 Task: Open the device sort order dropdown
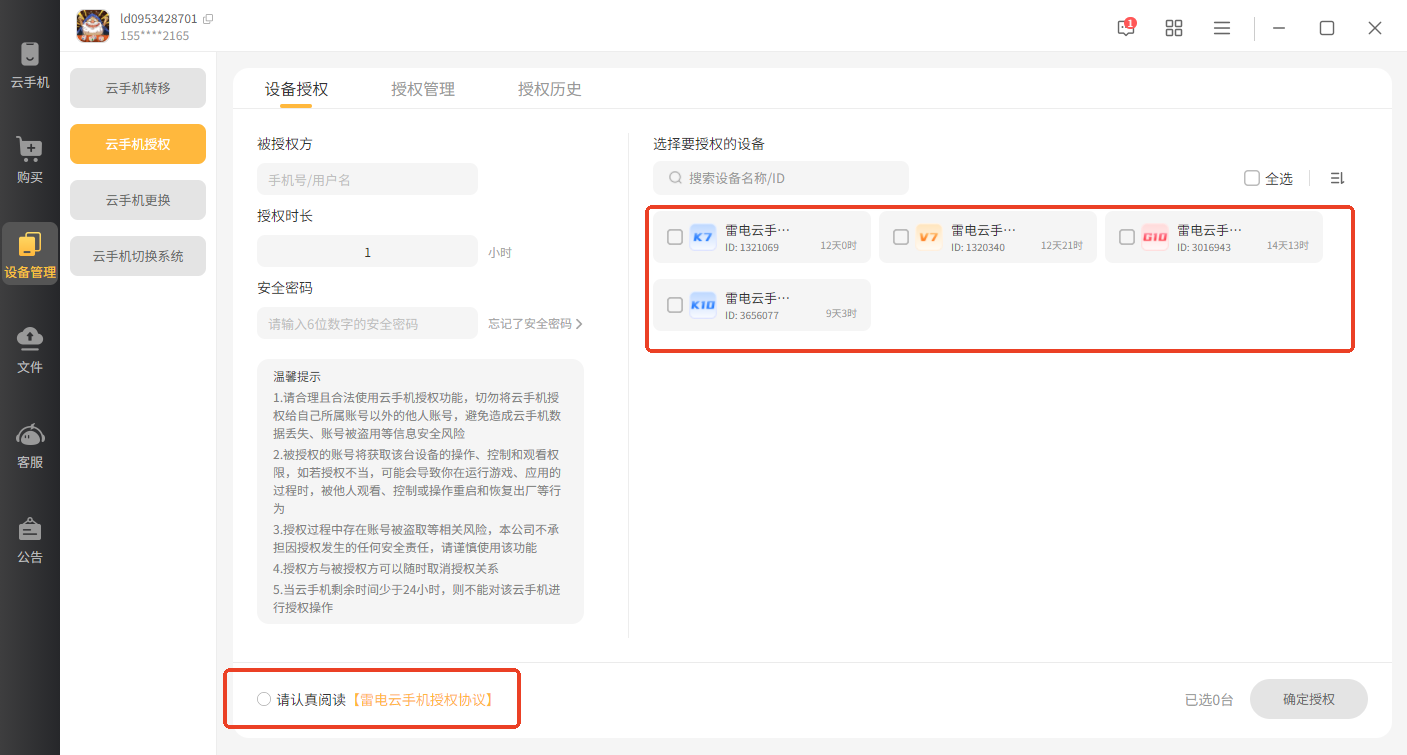pos(1337,178)
